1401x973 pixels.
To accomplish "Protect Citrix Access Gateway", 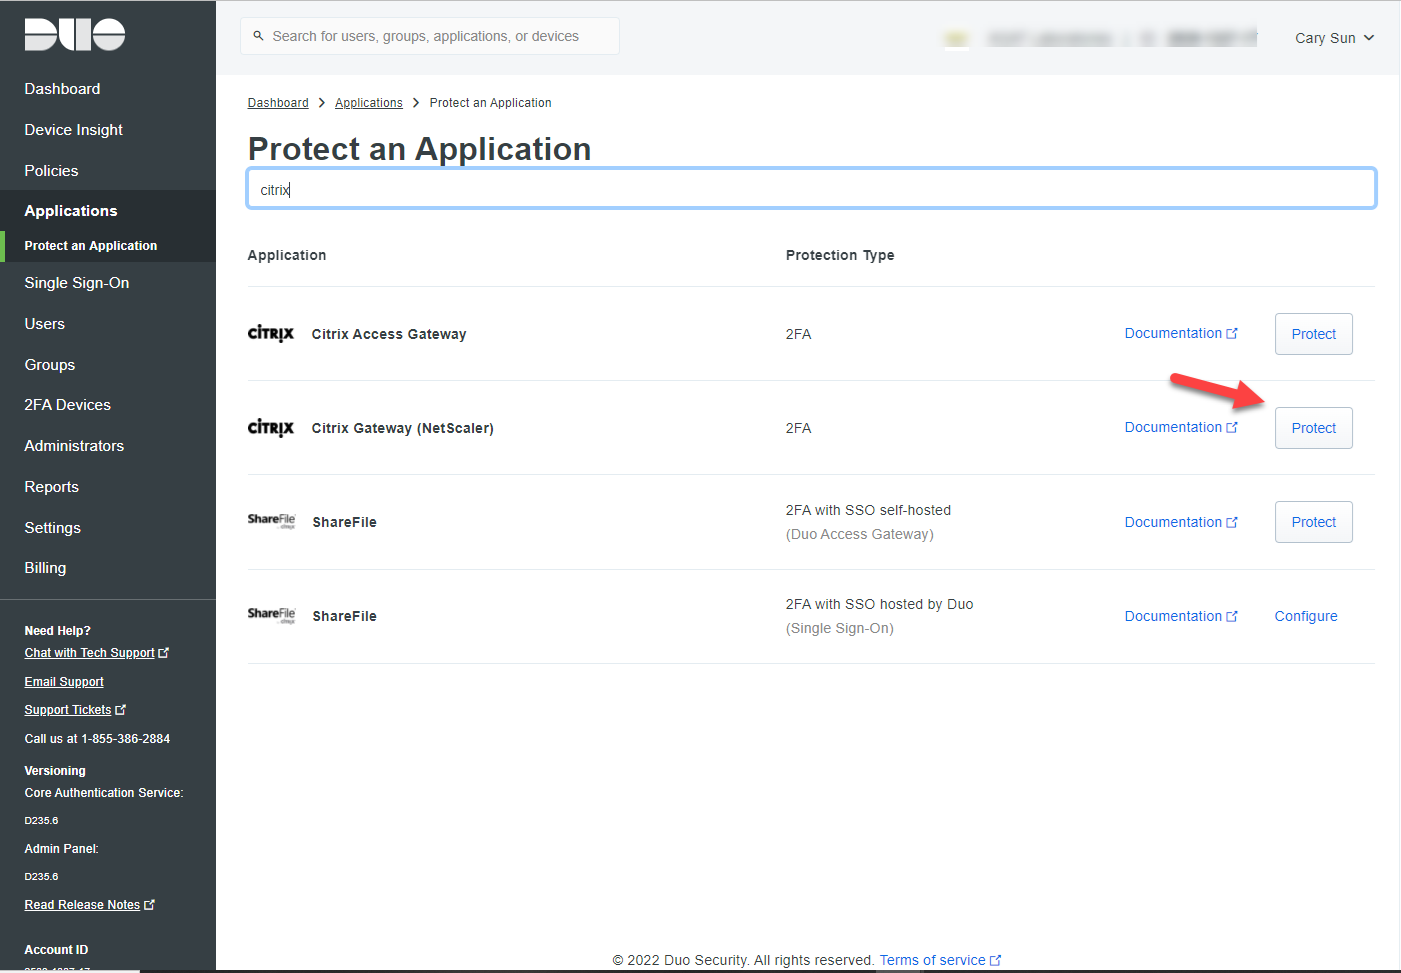I will [1313, 334].
